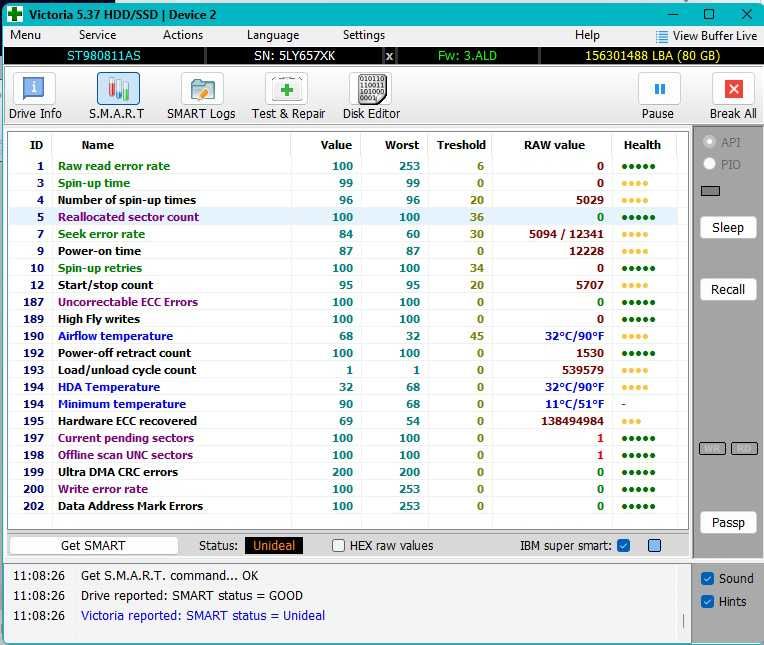Select the Uncorrectable ECC Errors row
Viewport: 764px width, 645px height.
coord(343,302)
